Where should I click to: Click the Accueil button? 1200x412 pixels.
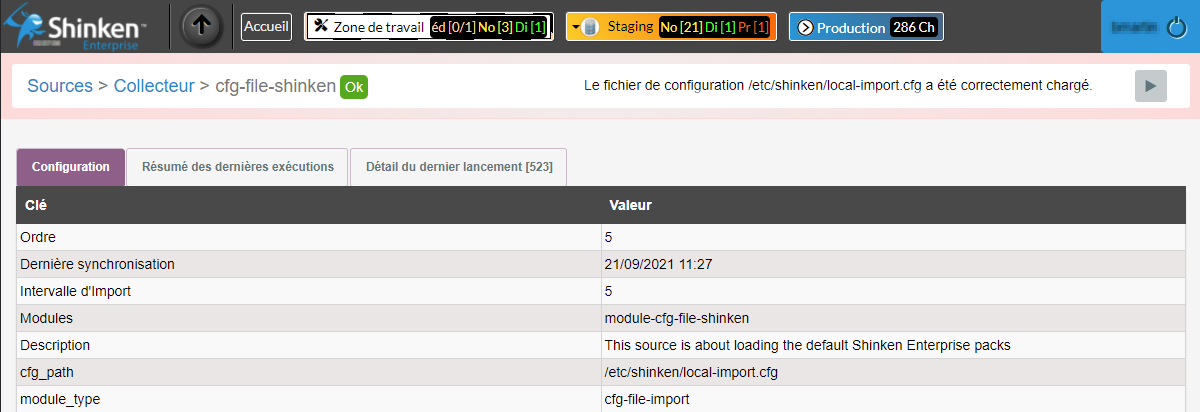point(266,27)
